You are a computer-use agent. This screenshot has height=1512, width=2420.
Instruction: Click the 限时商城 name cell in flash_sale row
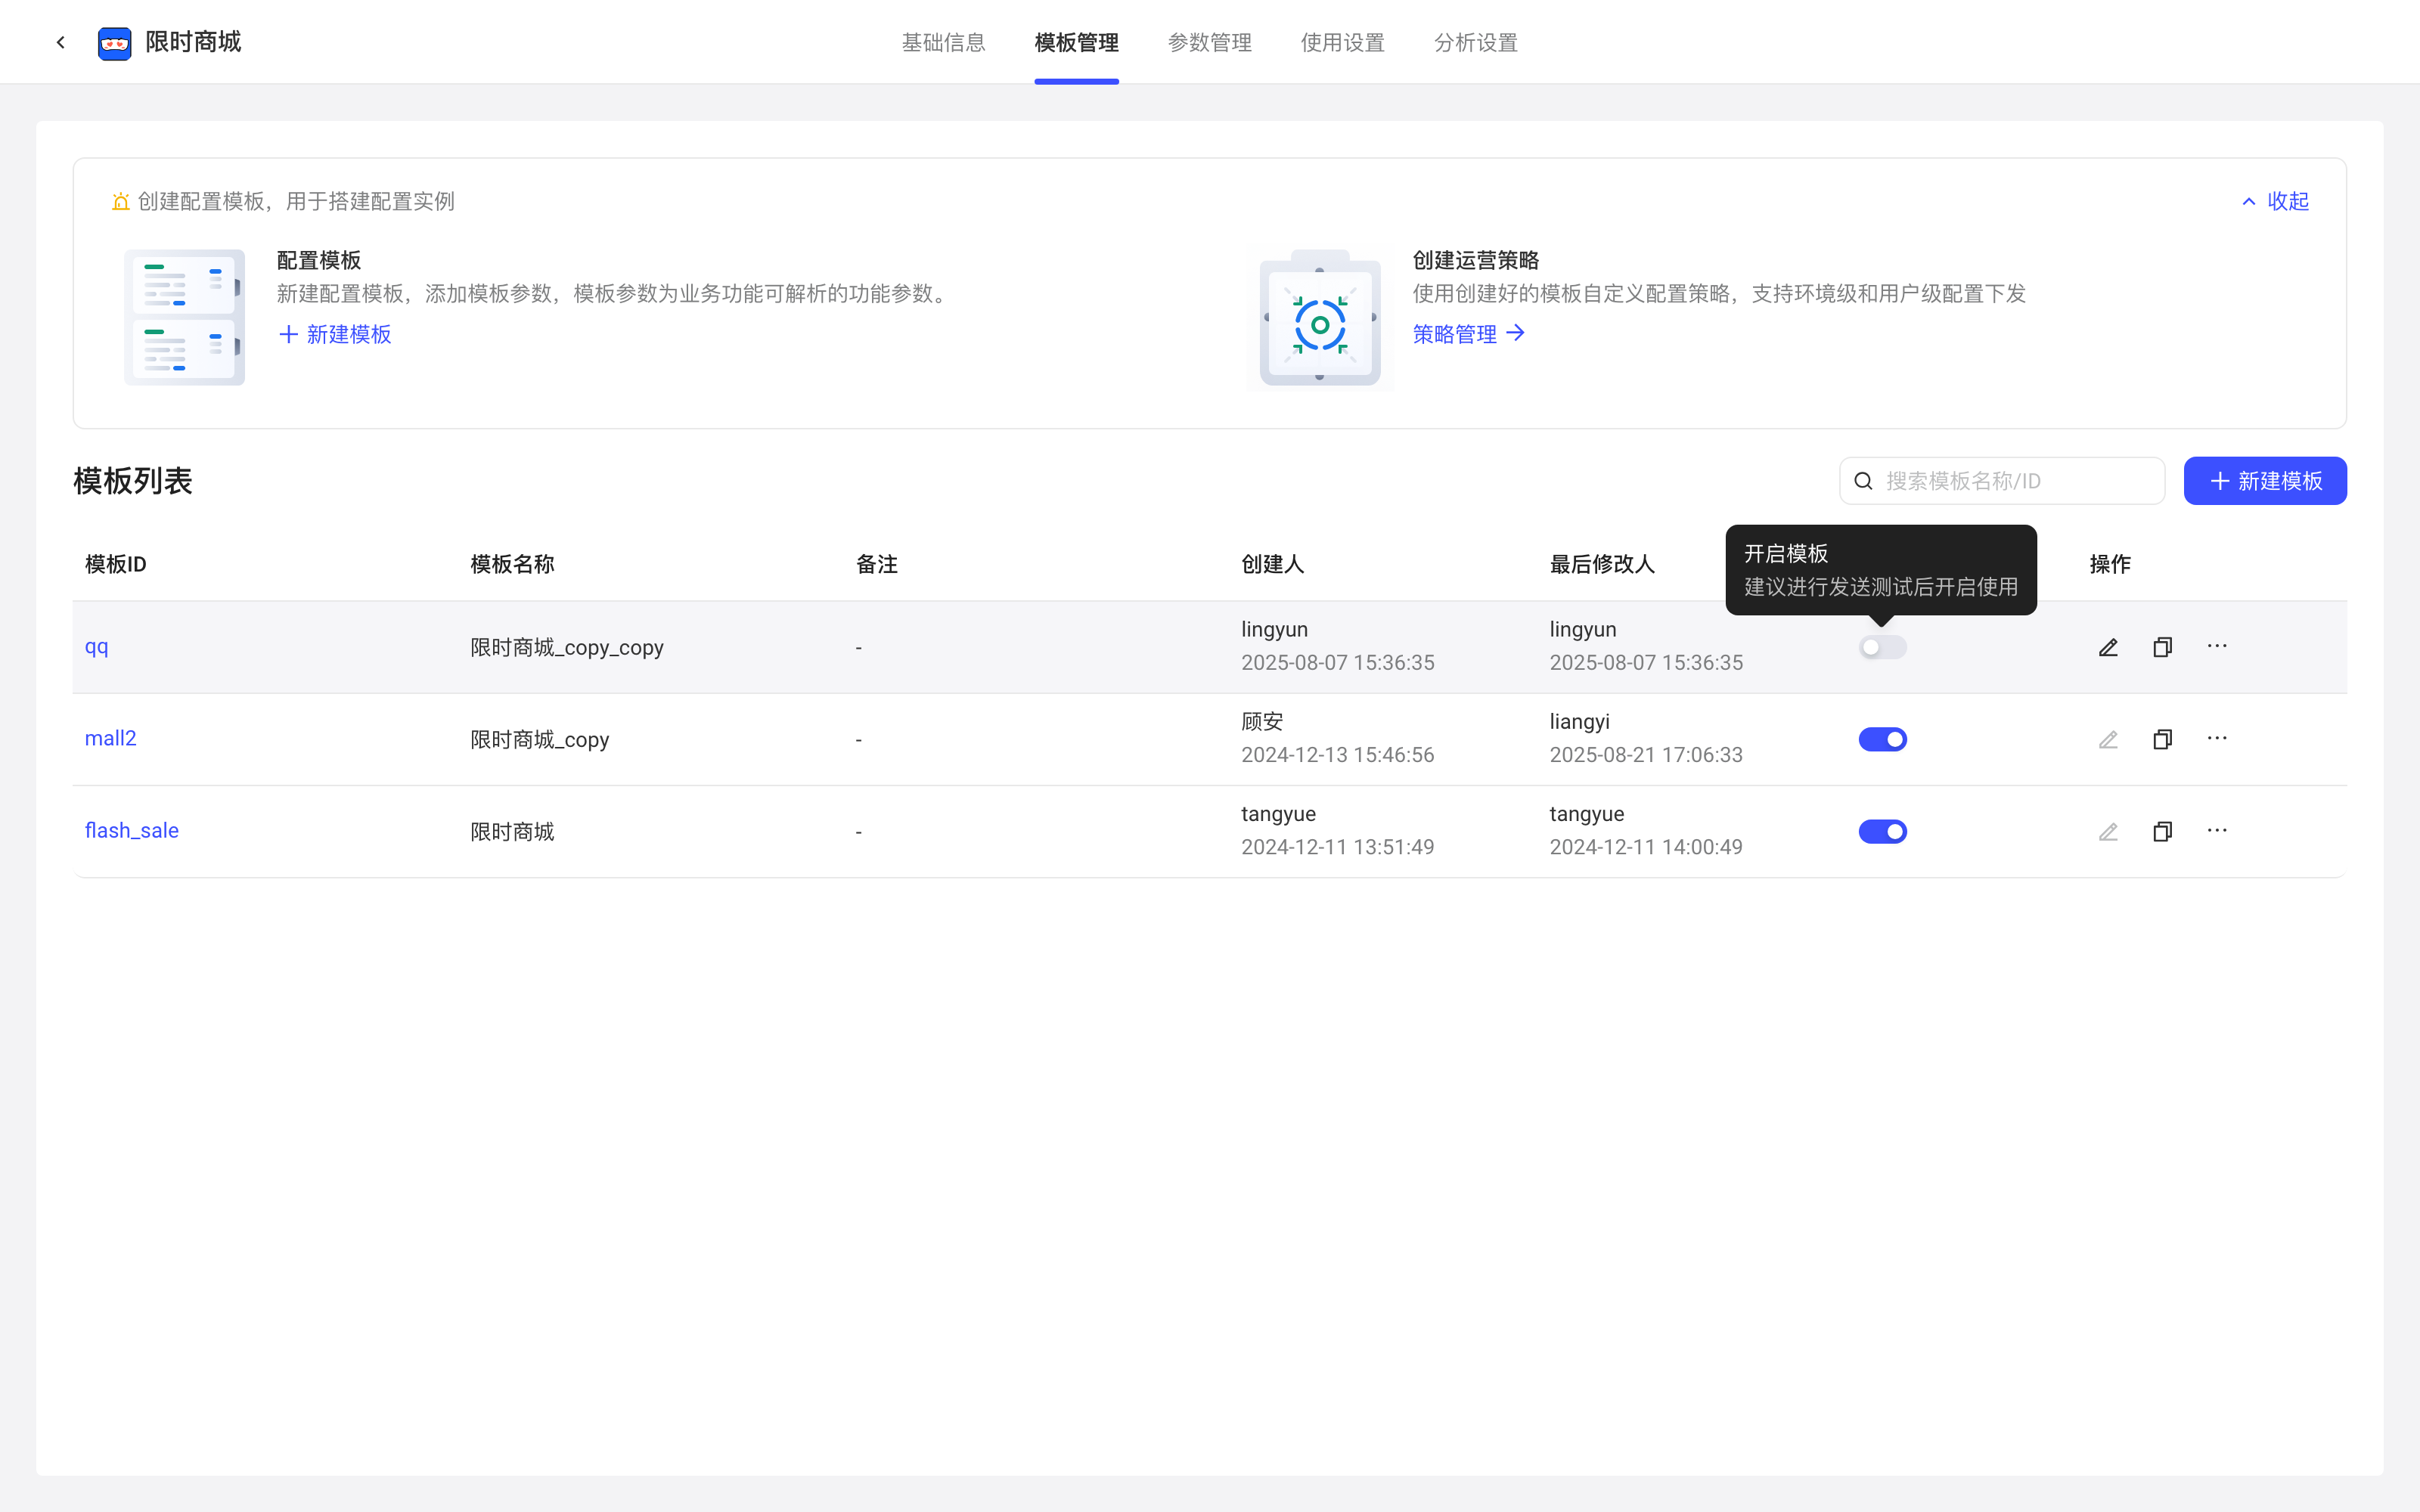coord(512,831)
